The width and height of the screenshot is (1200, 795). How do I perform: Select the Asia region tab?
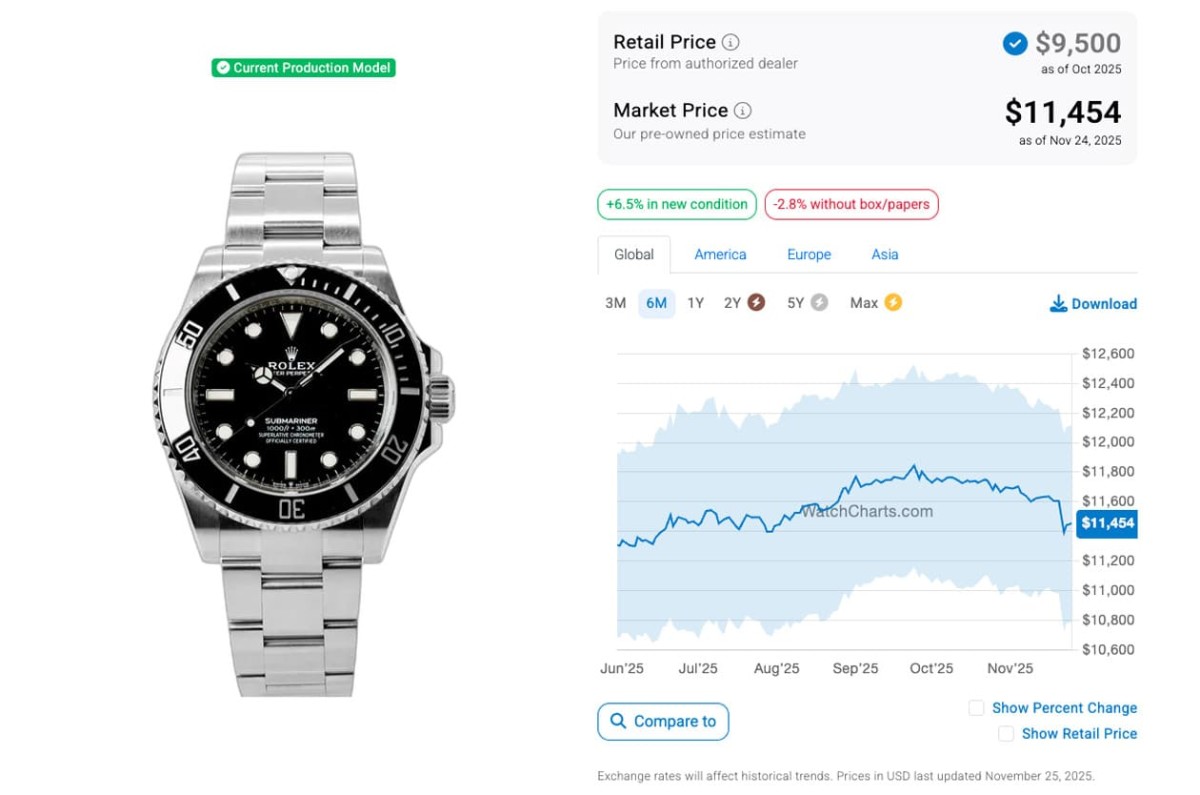[885, 255]
